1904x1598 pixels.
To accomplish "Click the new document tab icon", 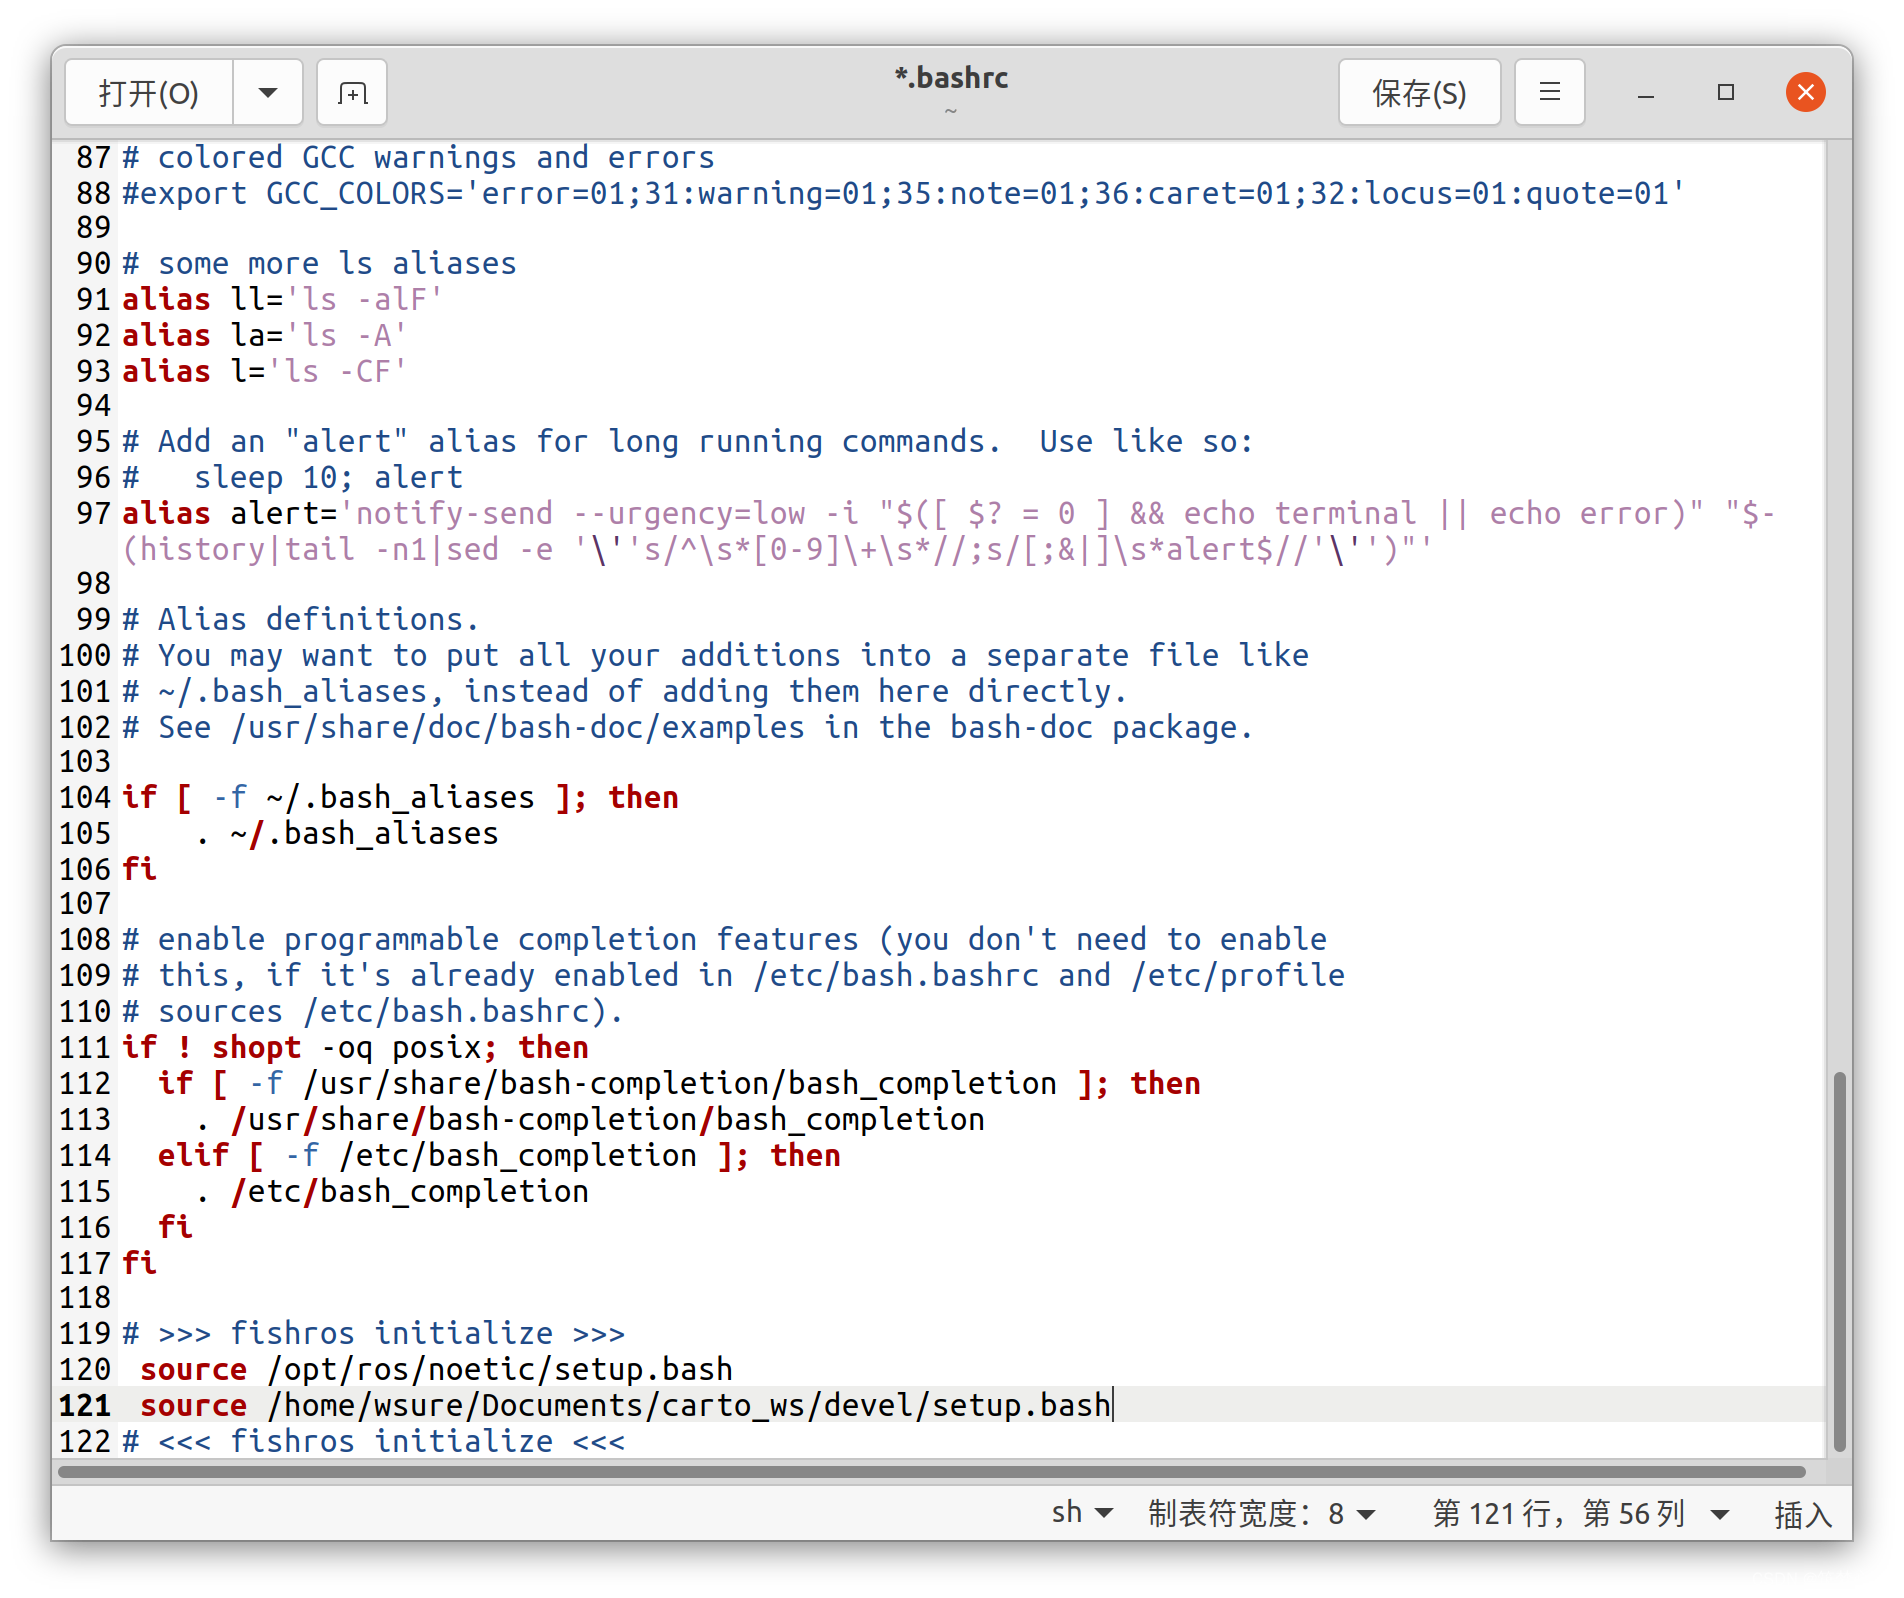I will [352, 93].
